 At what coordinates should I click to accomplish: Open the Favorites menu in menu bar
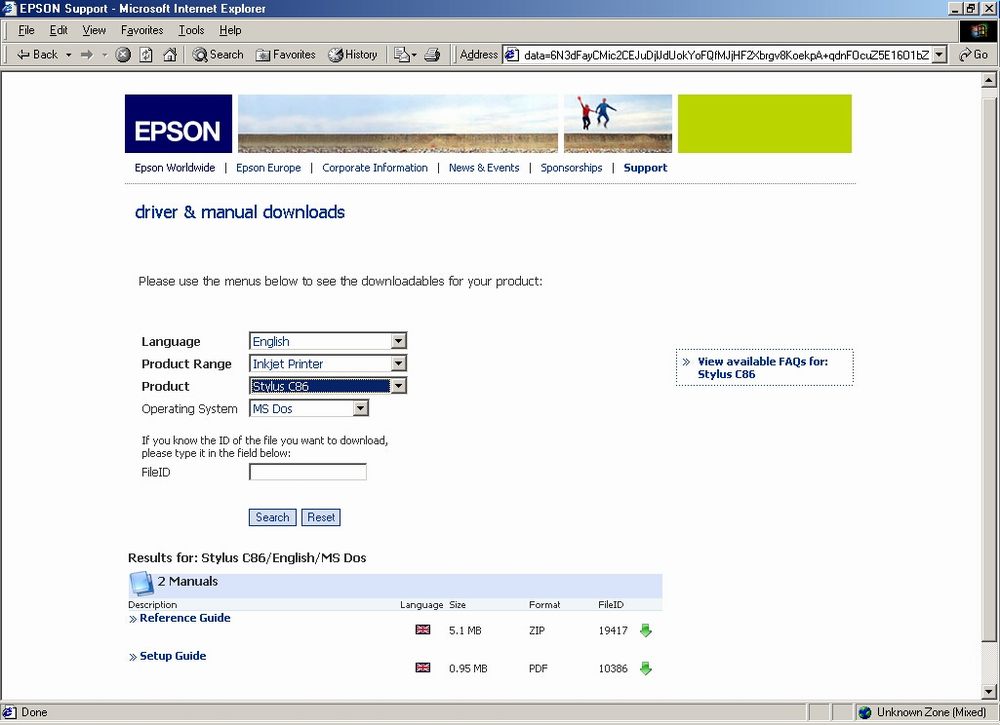click(142, 30)
